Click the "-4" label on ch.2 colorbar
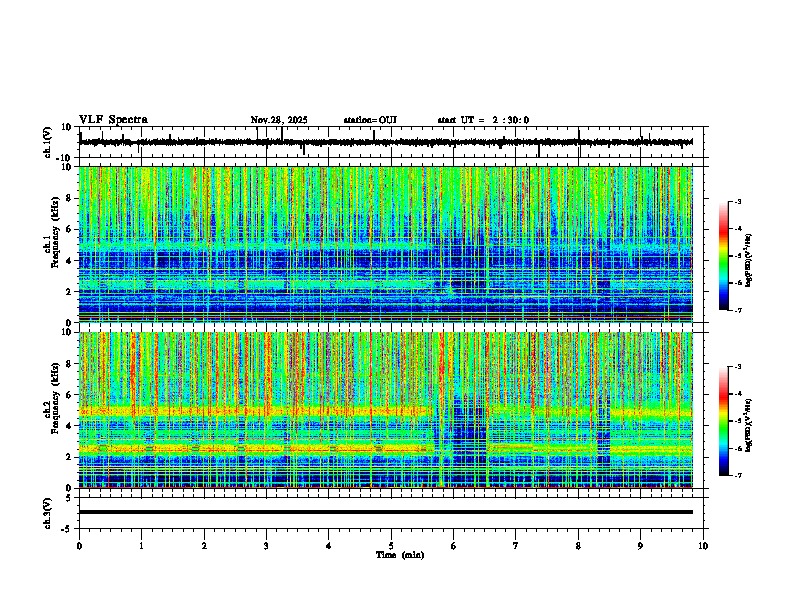The image size is (792, 612). [x=738, y=394]
